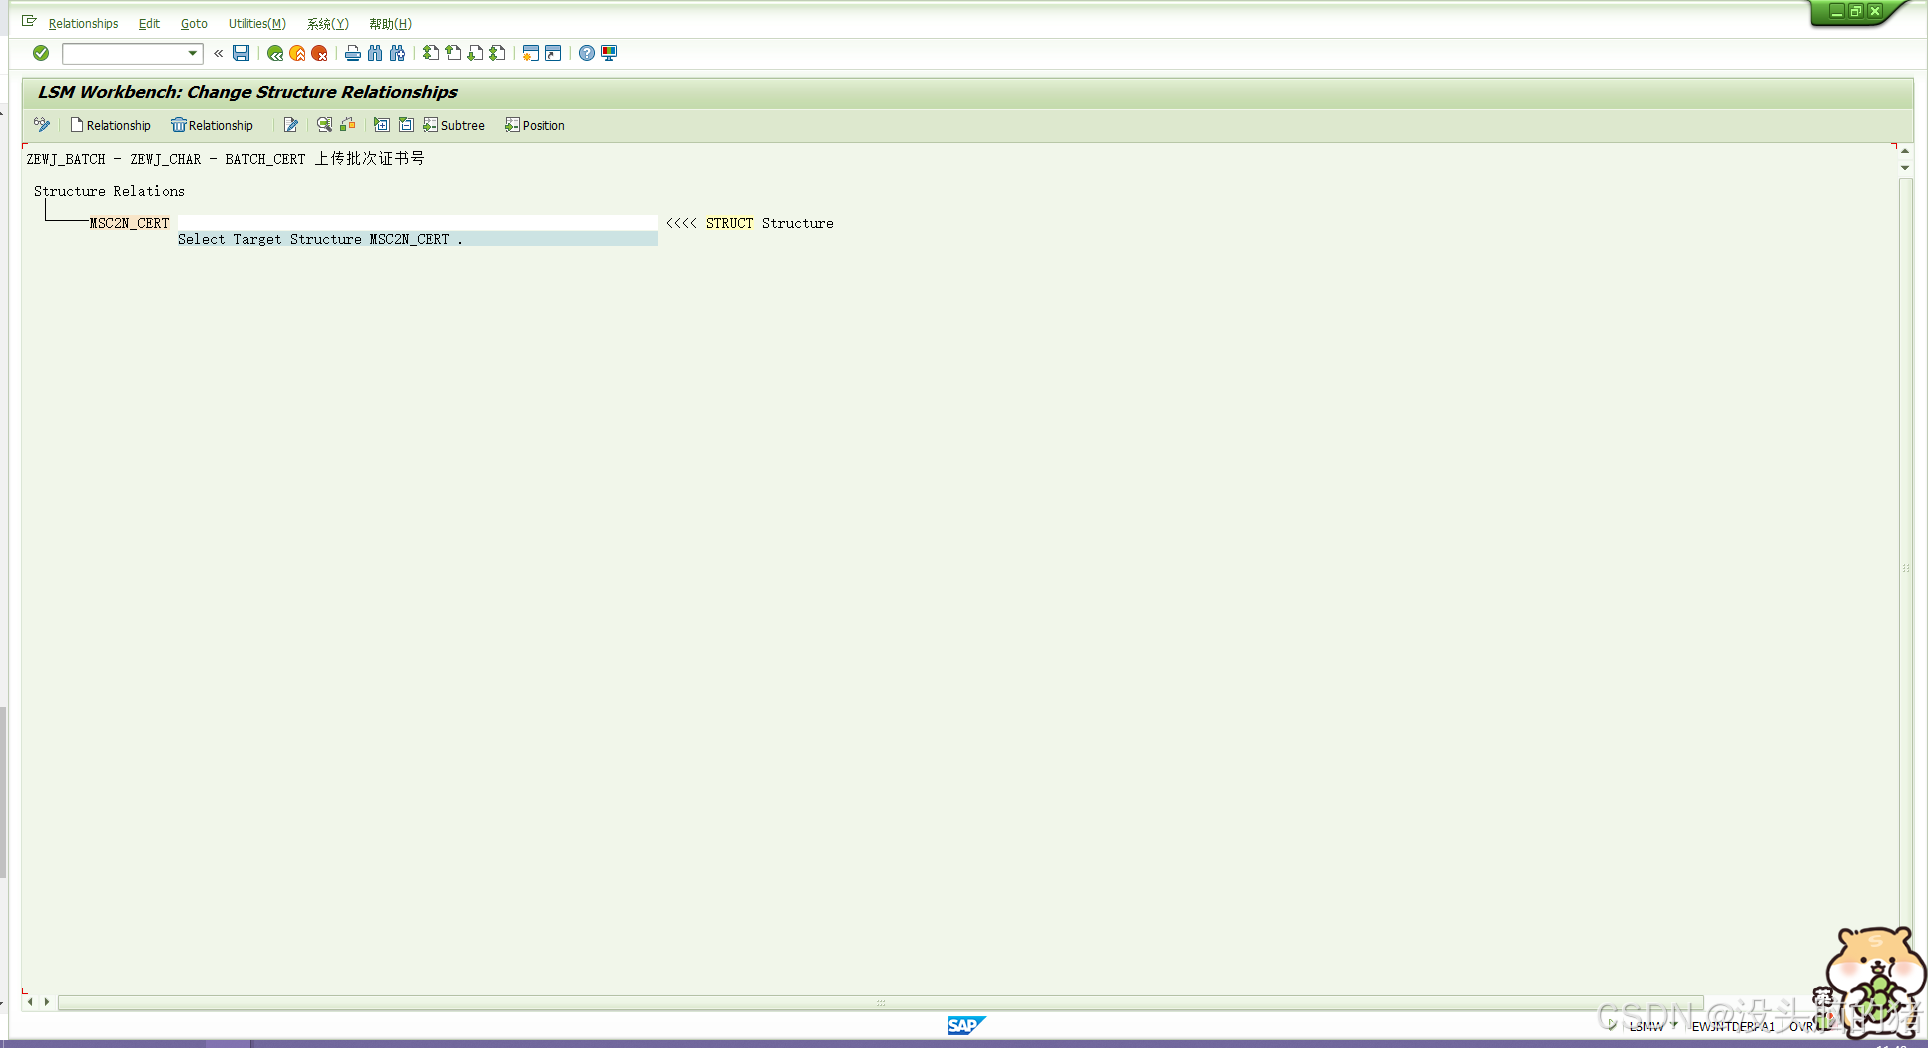This screenshot has width=1928, height=1048.
Task: Click the Subtree button
Action: (x=454, y=125)
